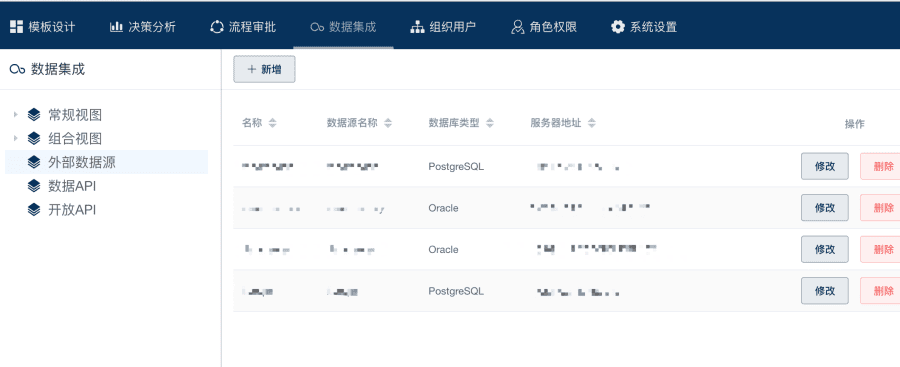Click Oracle cell in third row
This screenshot has width=900, height=367.
[443, 250]
